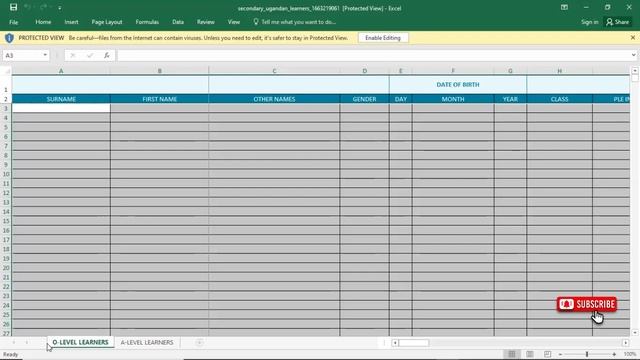The height and width of the screenshot is (360, 640).
Task: Switch to Page Break Preview icon
Action: click(x=547, y=354)
